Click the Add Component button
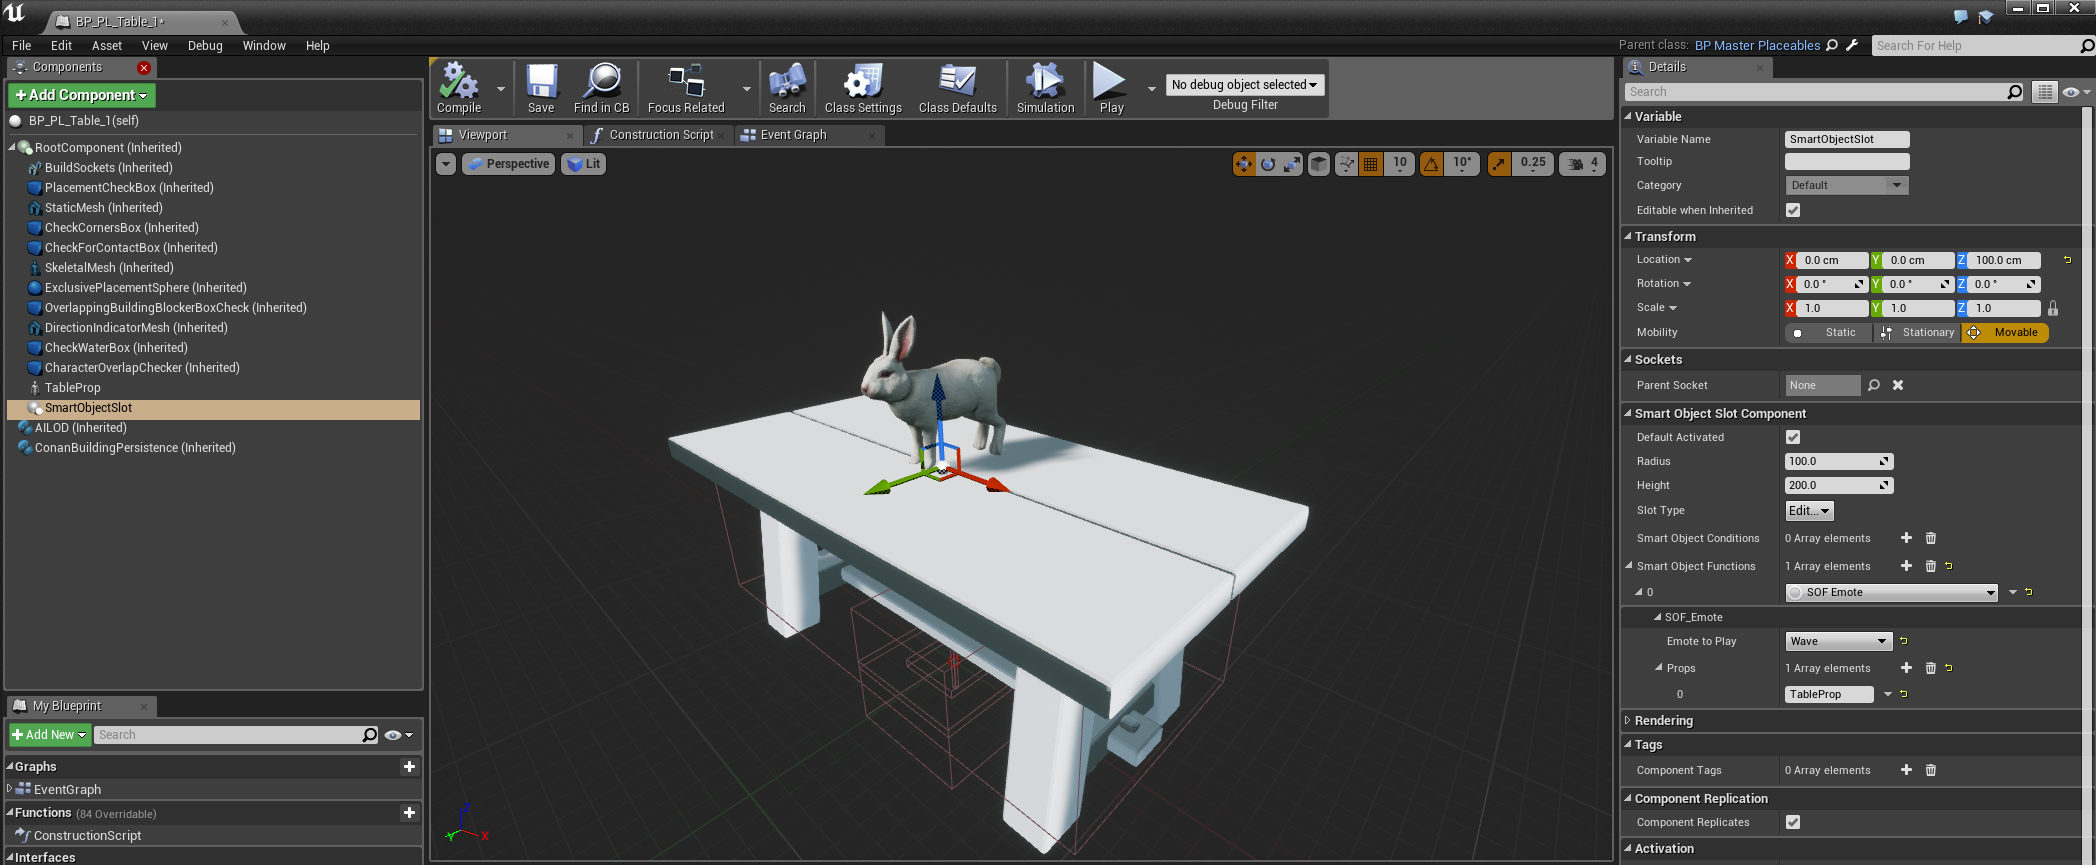The width and height of the screenshot is (2096, 865). pos(82,95)
